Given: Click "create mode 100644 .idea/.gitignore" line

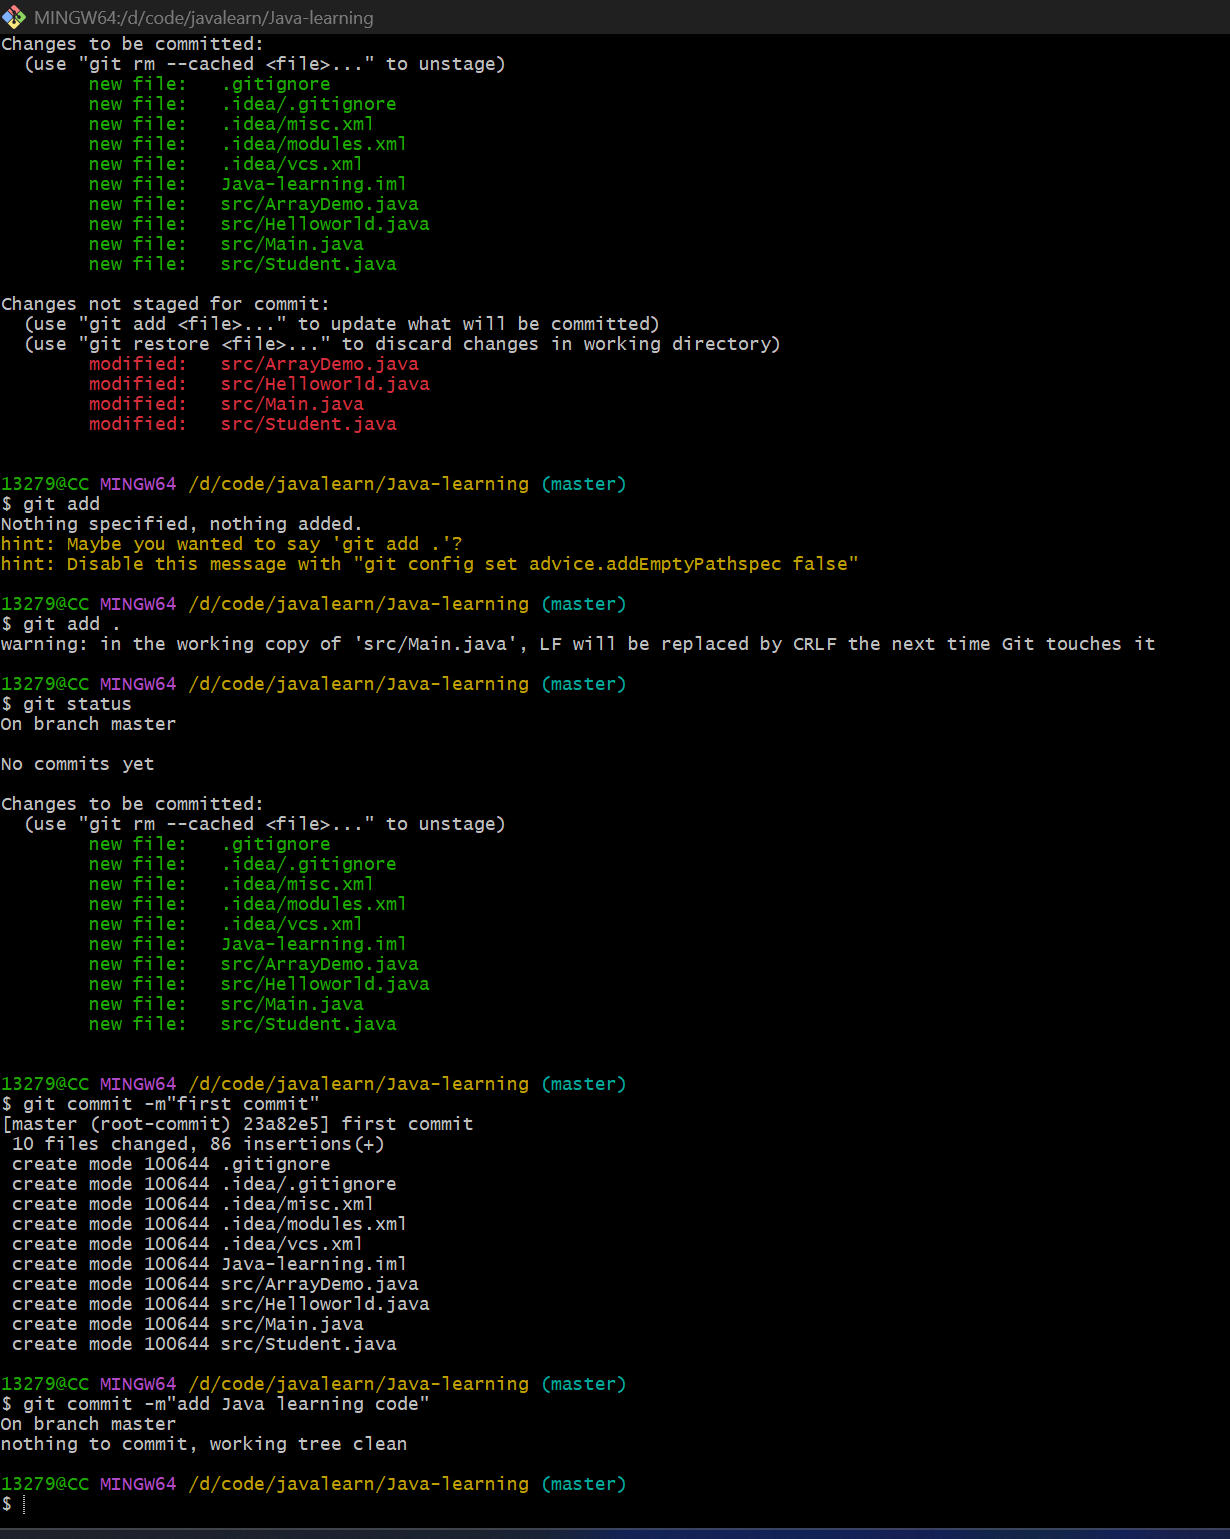Looking at the screenshot, I should coord(204,1184).
